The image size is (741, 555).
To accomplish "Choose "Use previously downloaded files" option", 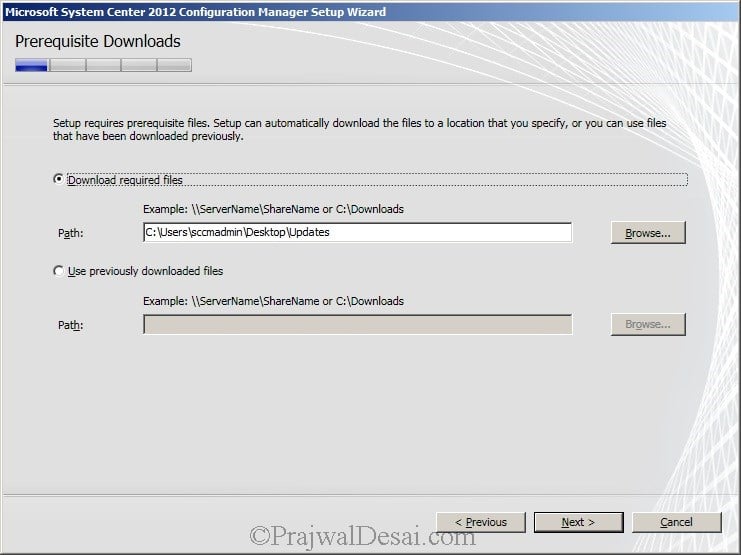I will coord(58,271).
